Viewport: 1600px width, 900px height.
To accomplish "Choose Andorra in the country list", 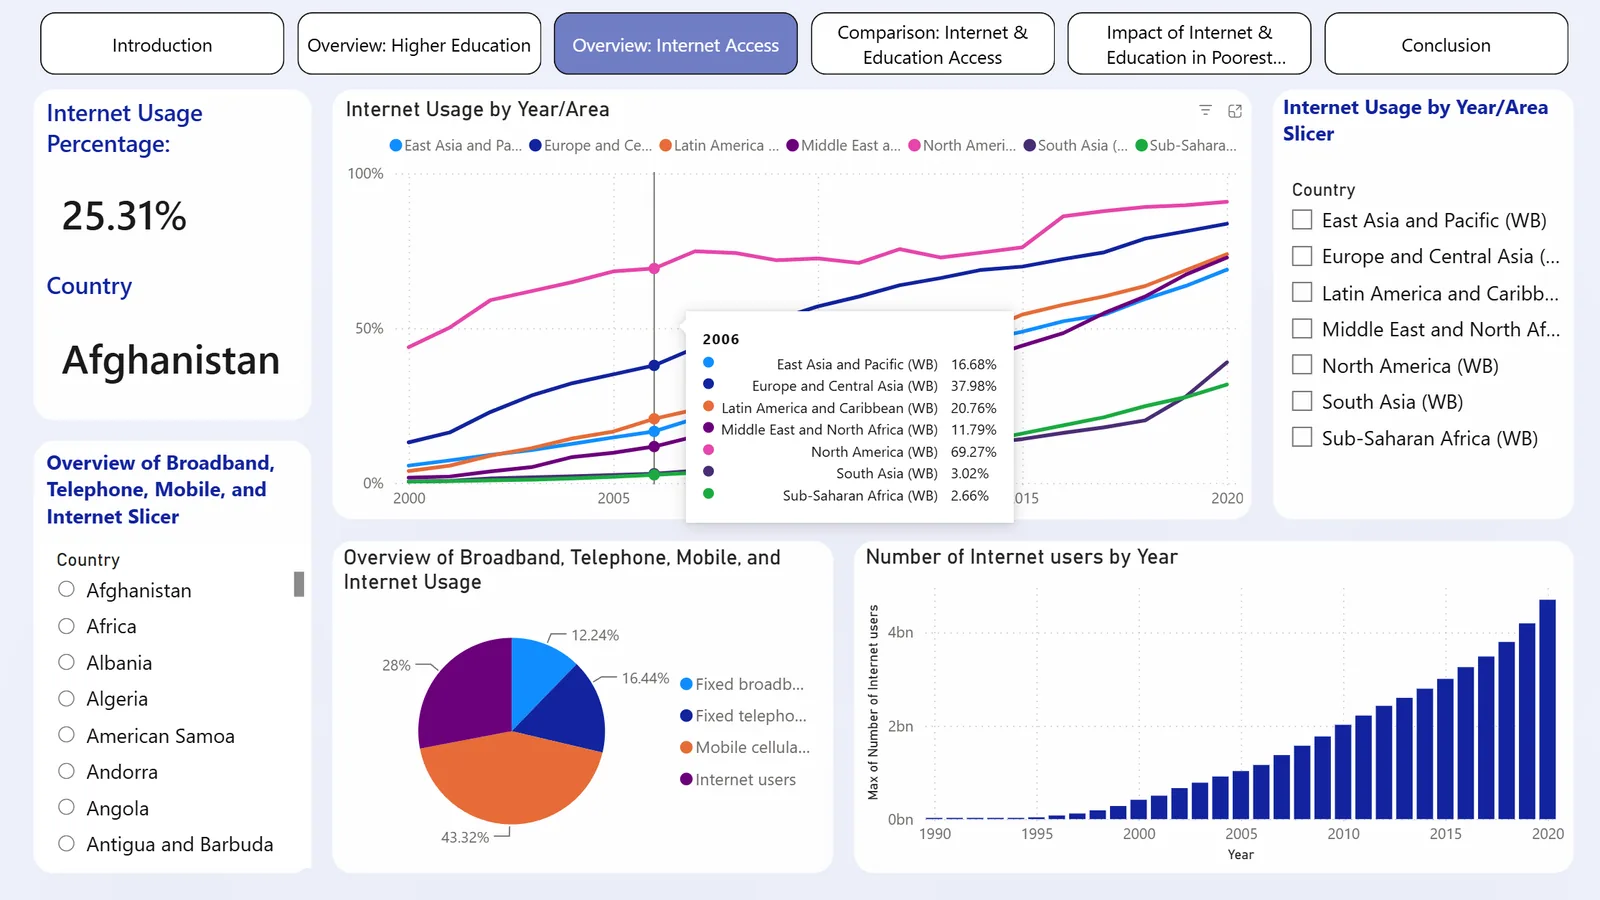I will [x=66, y=771].
